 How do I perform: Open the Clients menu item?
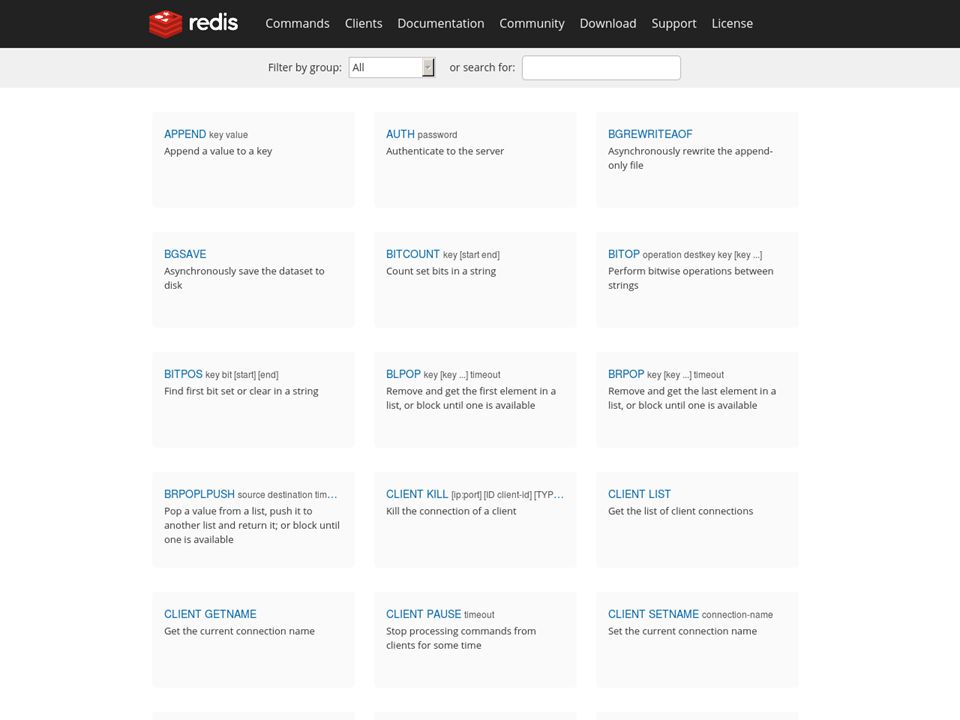(363, 23)
